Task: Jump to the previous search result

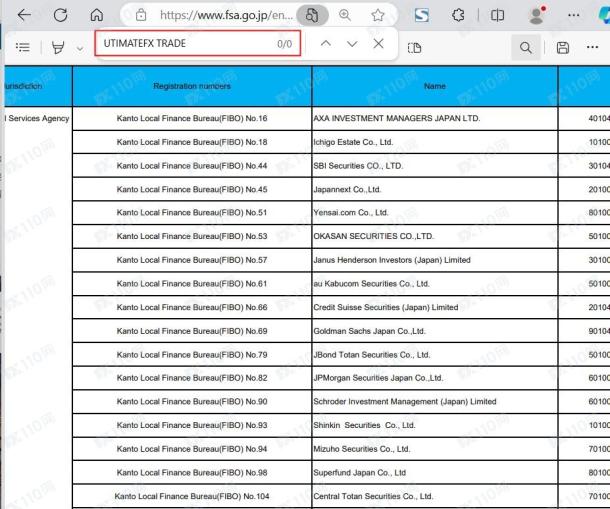Action: 326,44
